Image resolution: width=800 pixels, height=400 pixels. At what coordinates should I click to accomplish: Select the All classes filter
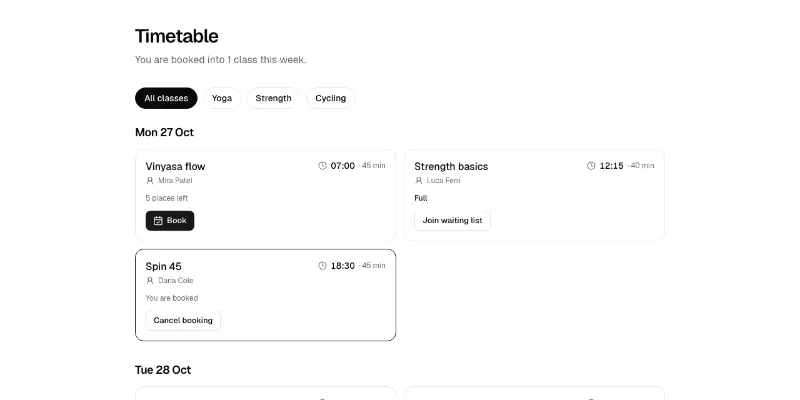click(x=166, y=98)
